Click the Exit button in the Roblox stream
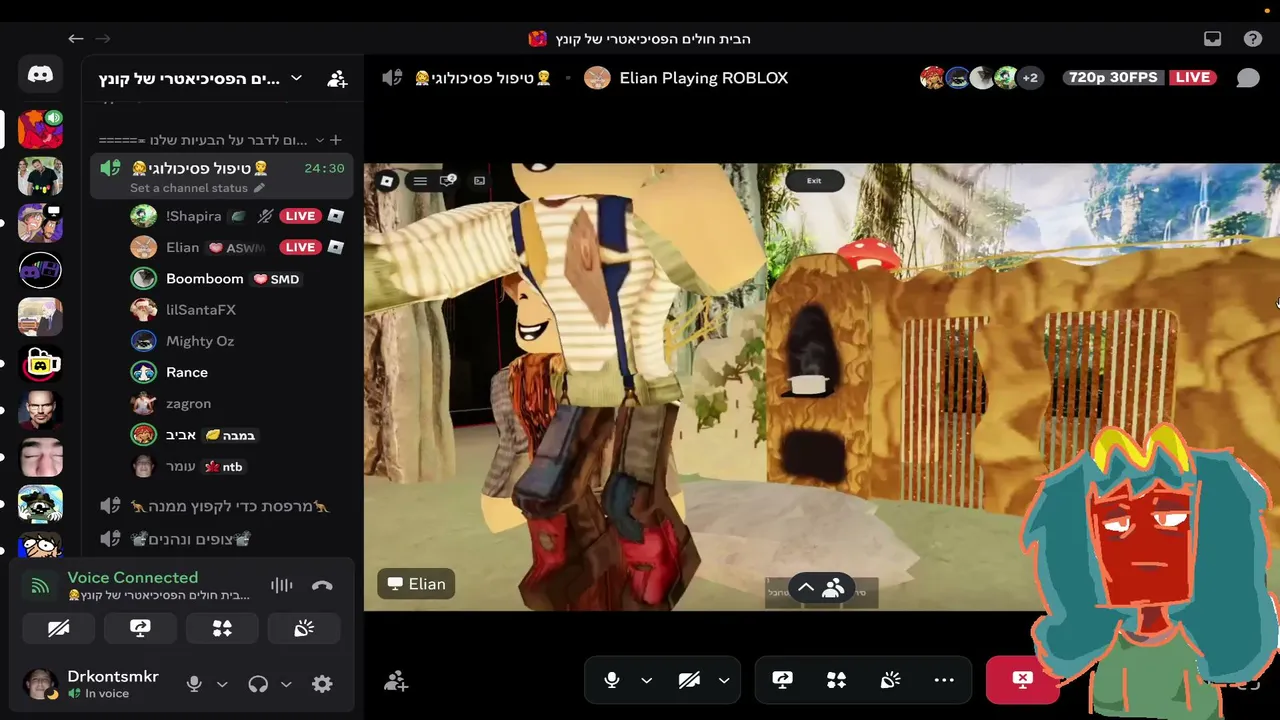 tap(814, 181)
